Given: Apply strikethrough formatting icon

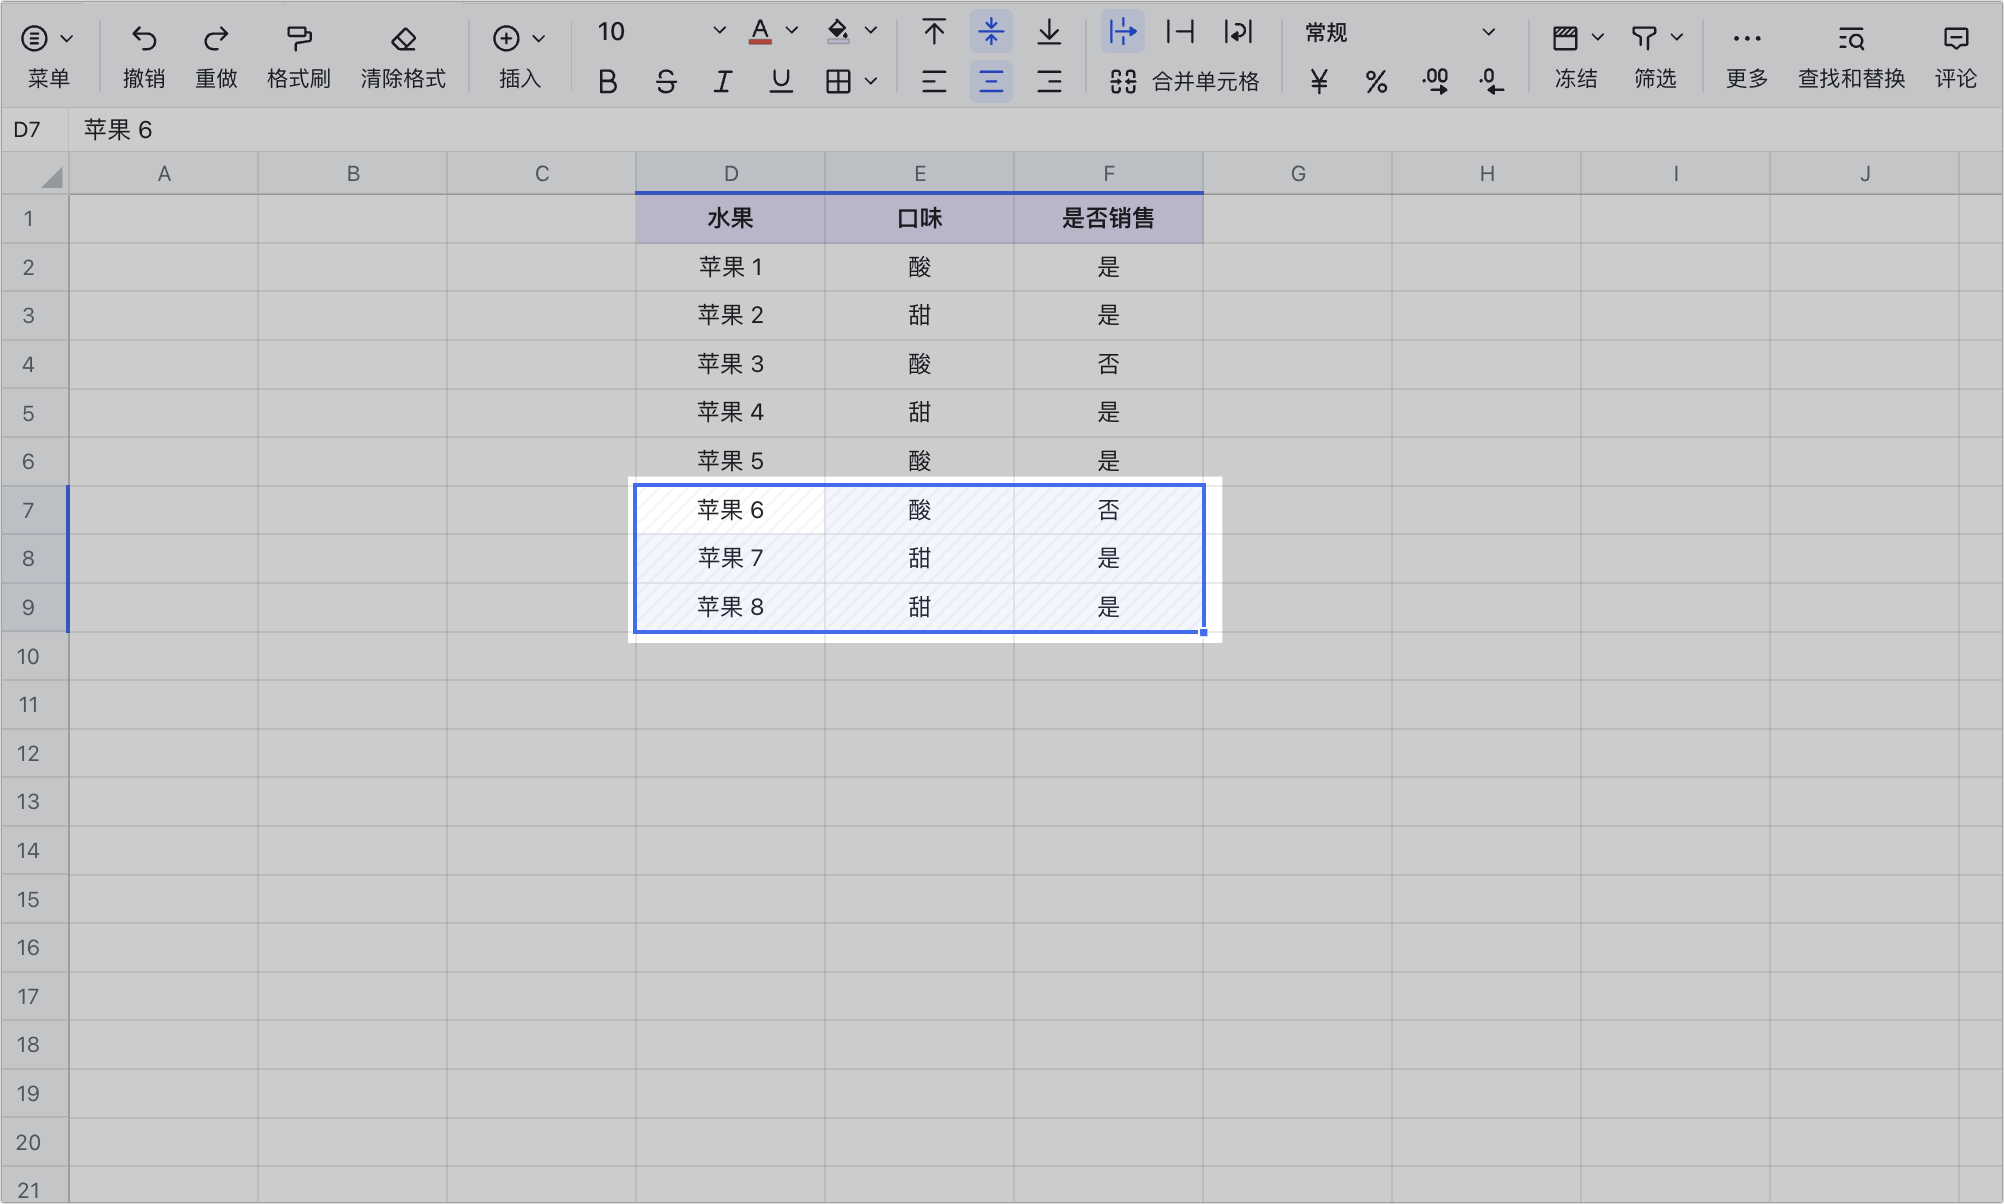Looking at the screenshot, I should point(666,81).
